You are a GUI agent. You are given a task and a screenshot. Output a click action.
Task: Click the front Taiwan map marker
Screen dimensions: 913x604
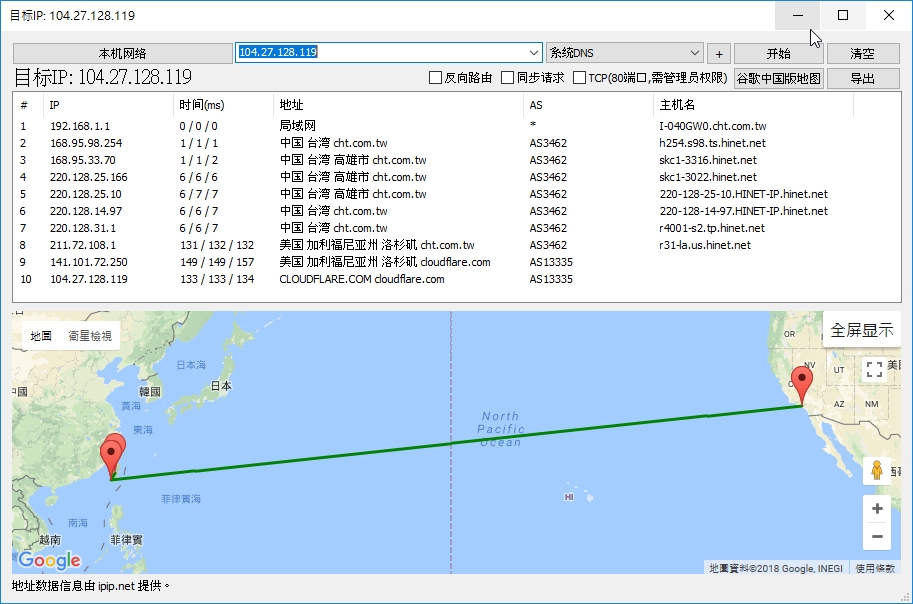(111, 459)
